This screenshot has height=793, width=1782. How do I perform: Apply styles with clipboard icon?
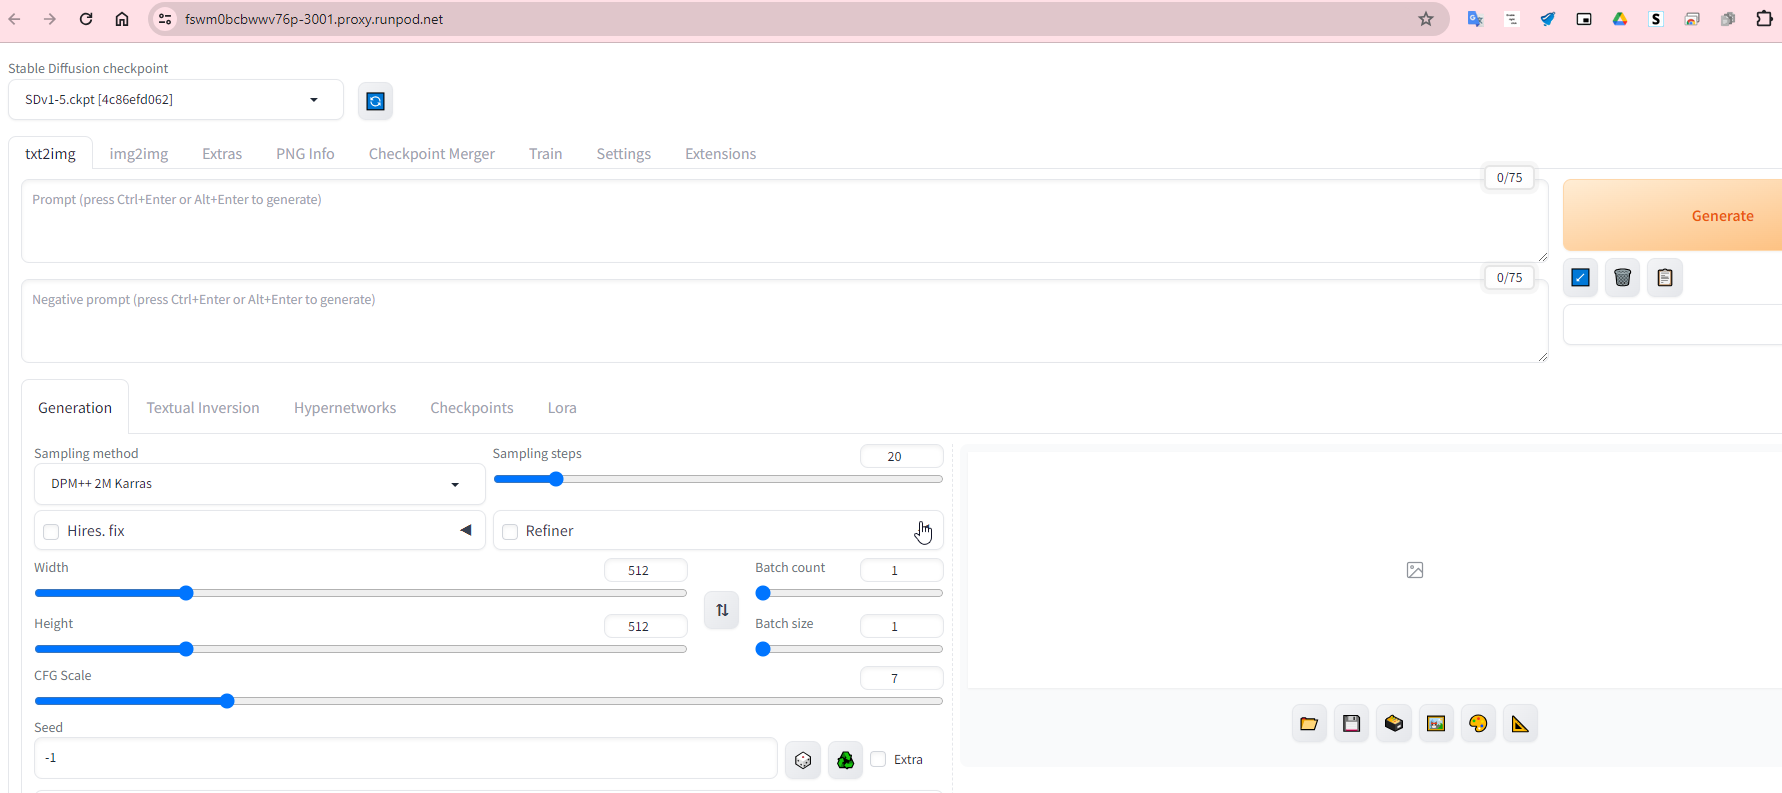1664,278
